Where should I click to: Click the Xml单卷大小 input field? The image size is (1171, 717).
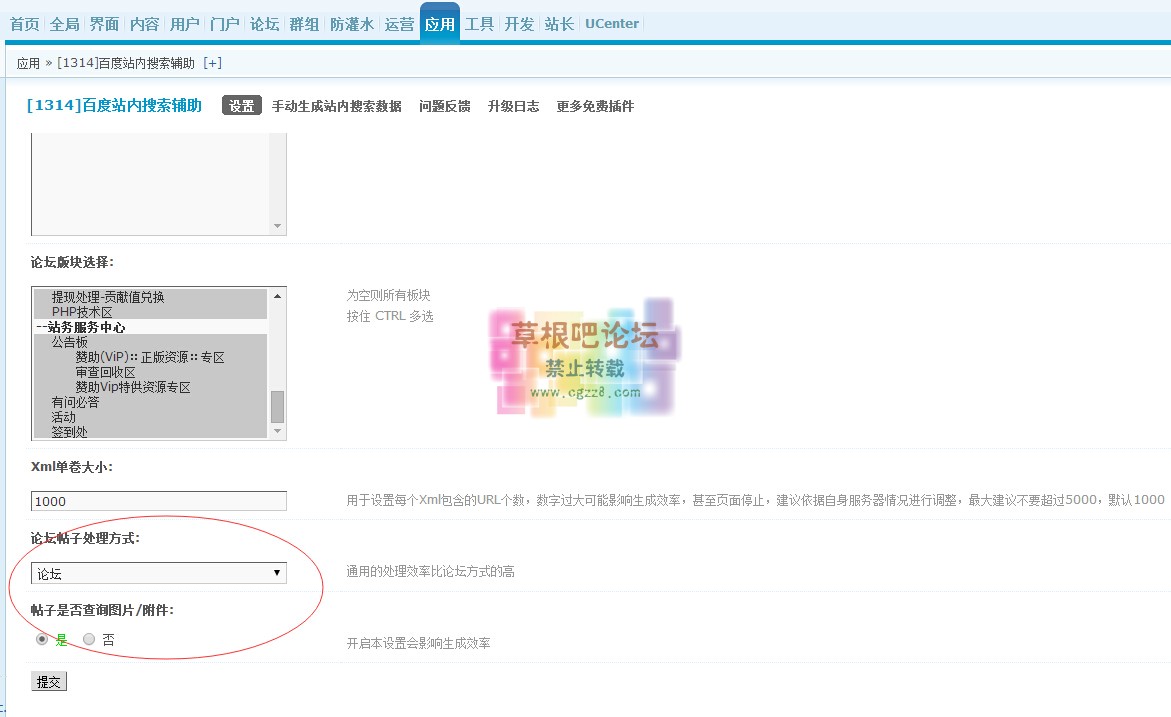(x=157, y=500)
